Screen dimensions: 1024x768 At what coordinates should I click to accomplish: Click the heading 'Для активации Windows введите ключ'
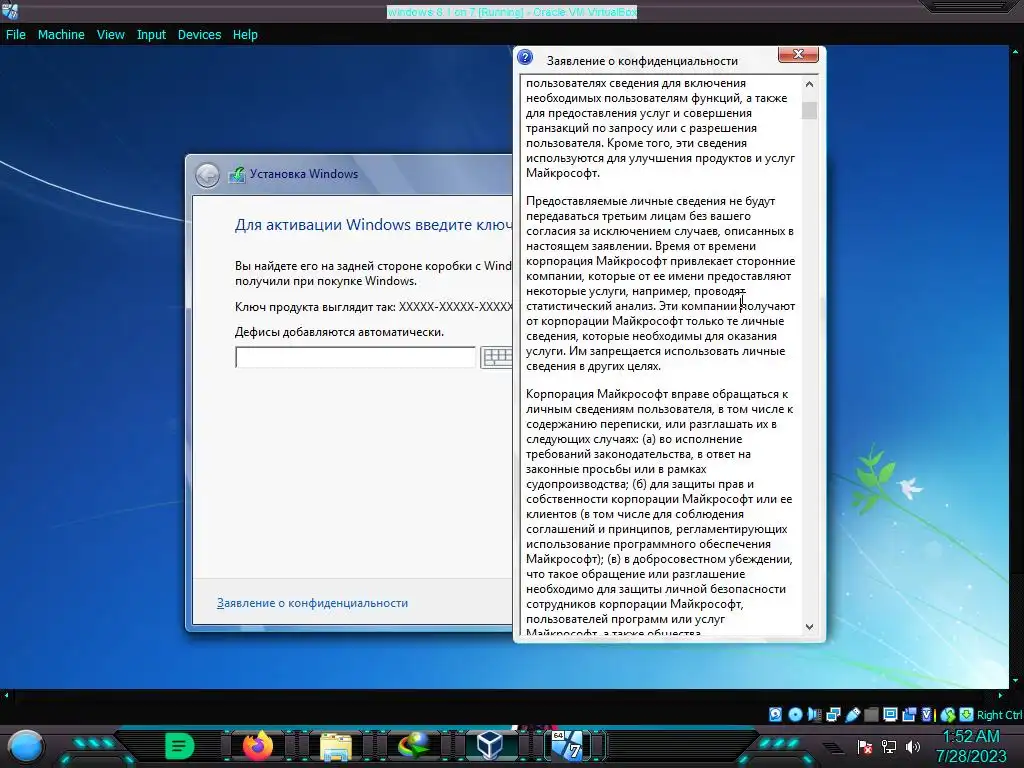click(x=374, y=225)
